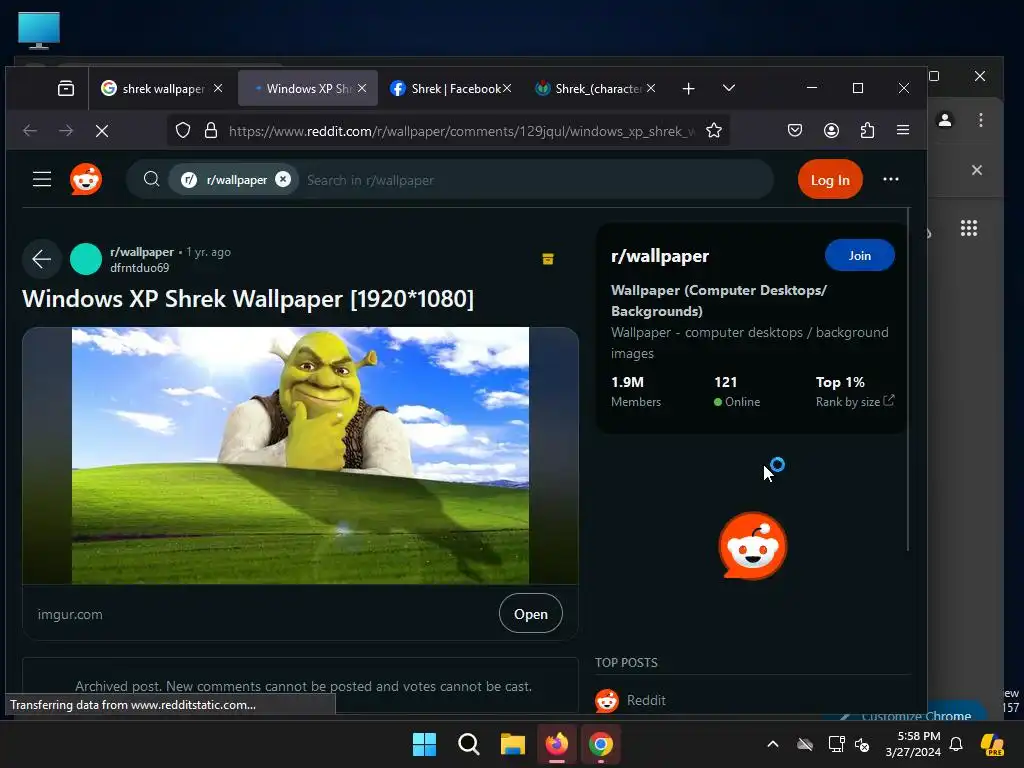
Task: Click the r/wallpaper sidebar heading
Action: click(x=660, y=256)
